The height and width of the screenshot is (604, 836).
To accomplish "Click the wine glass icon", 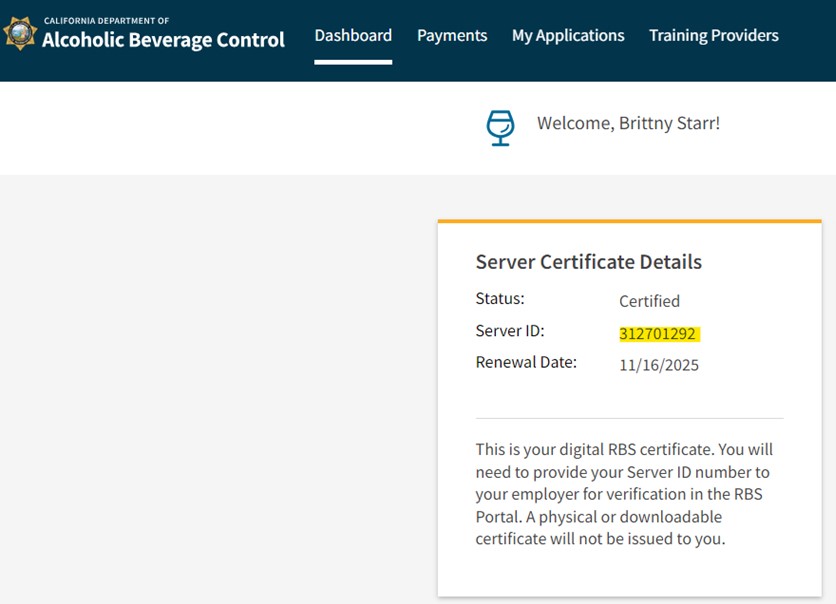I will point(499,127).
